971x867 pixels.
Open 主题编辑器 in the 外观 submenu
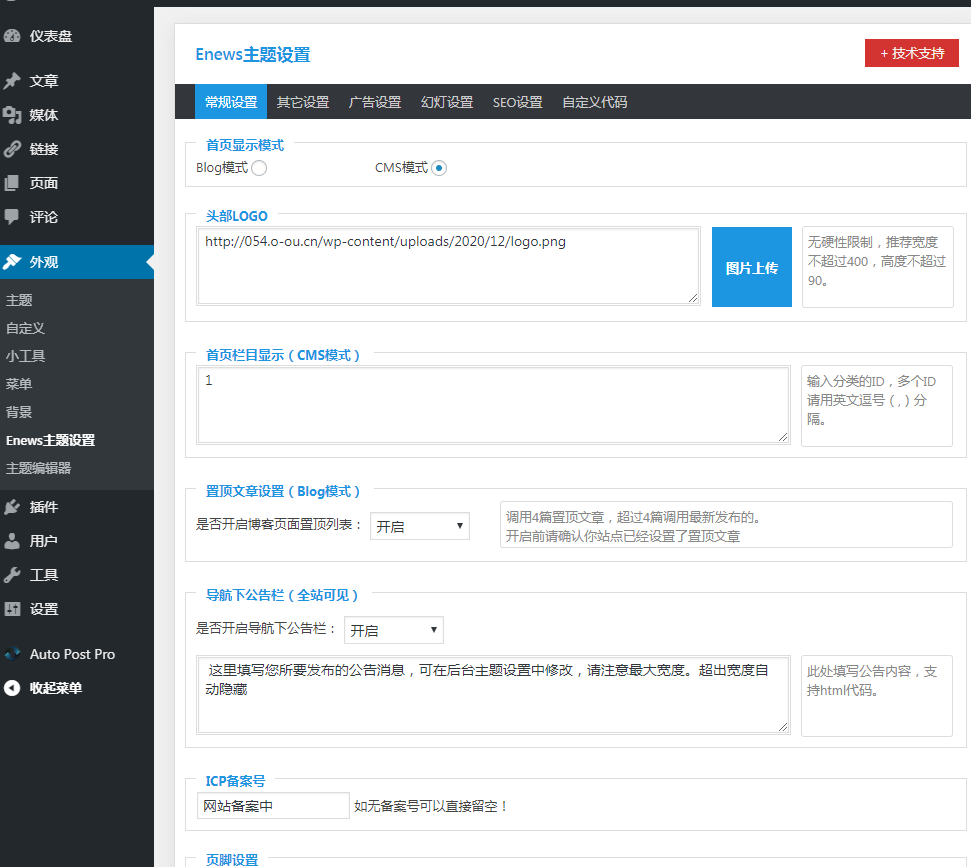coord(38,468)
